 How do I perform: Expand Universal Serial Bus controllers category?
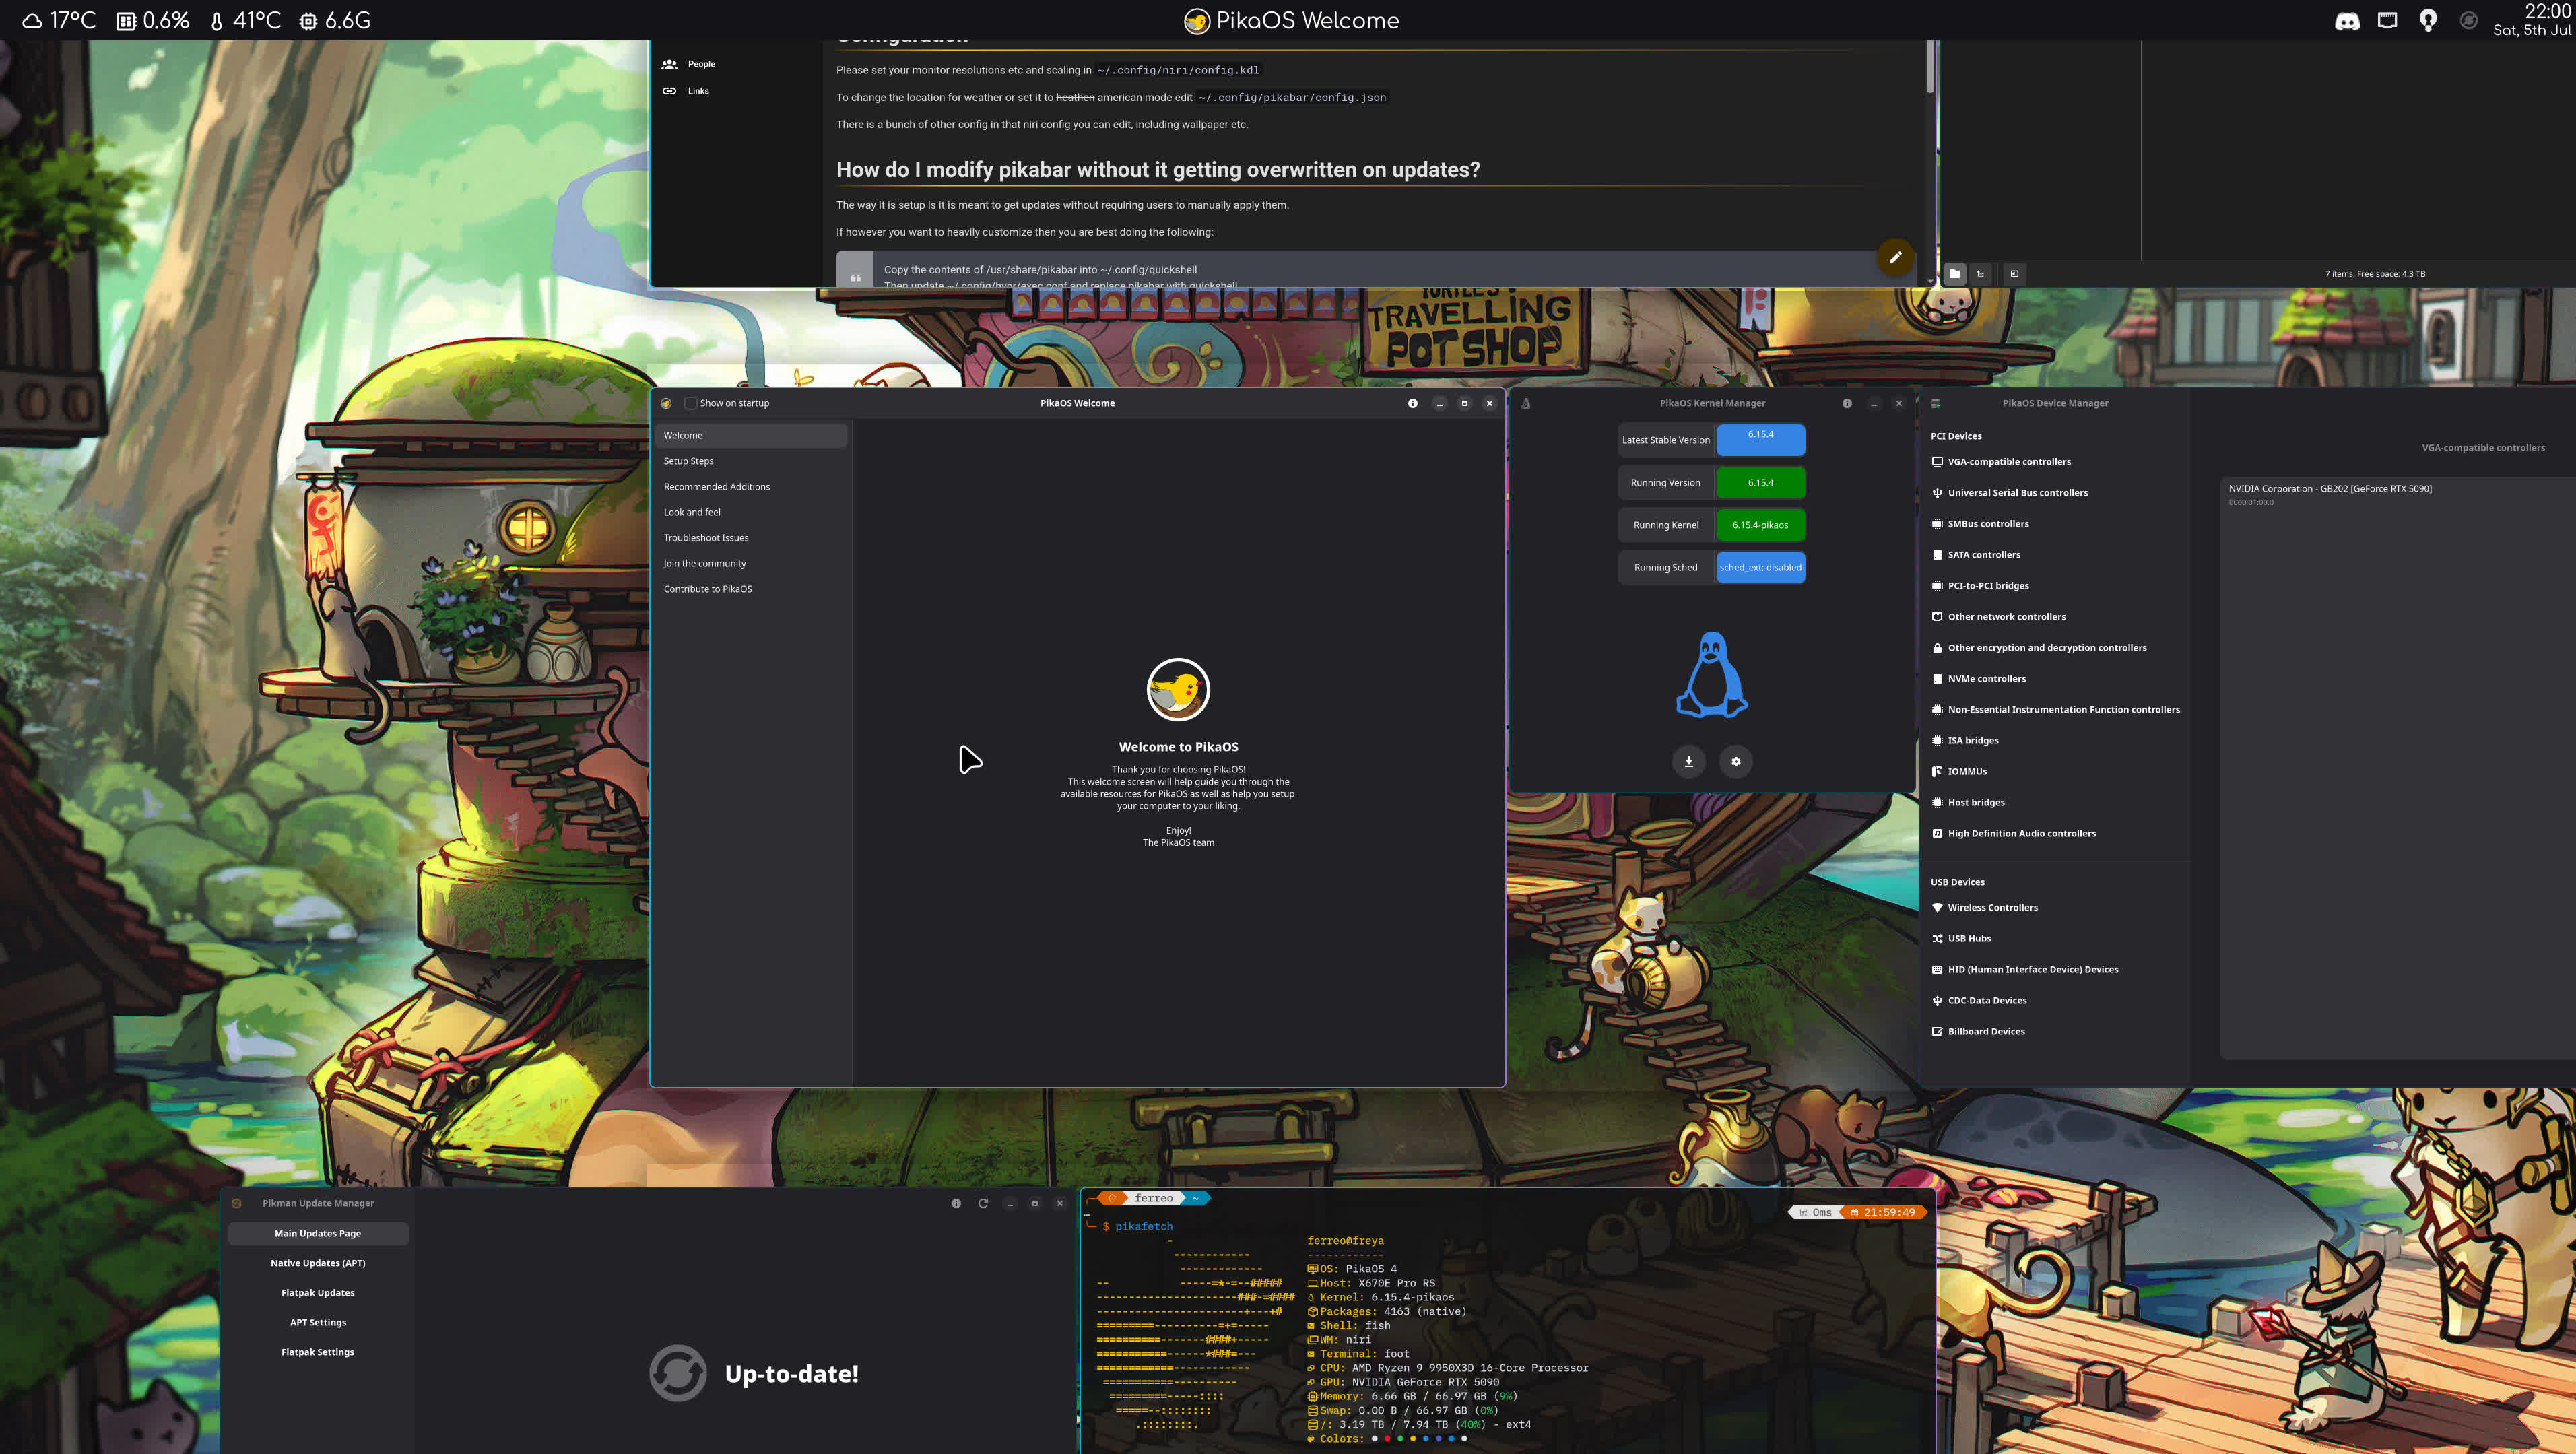(x=2017, y=492)
